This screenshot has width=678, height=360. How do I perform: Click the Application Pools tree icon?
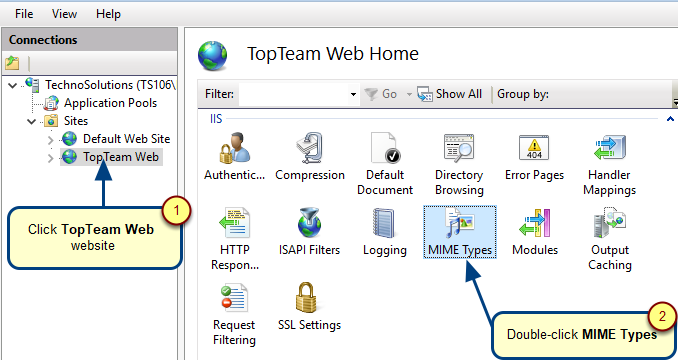tap(51, 103)
